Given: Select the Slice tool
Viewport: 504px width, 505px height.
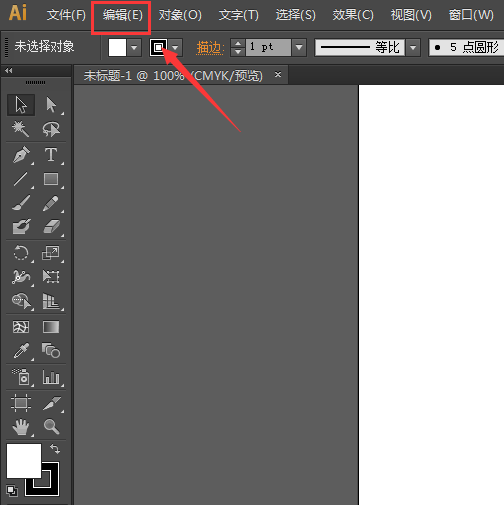Looking at the screenshot, I should [x=51, y=403].
